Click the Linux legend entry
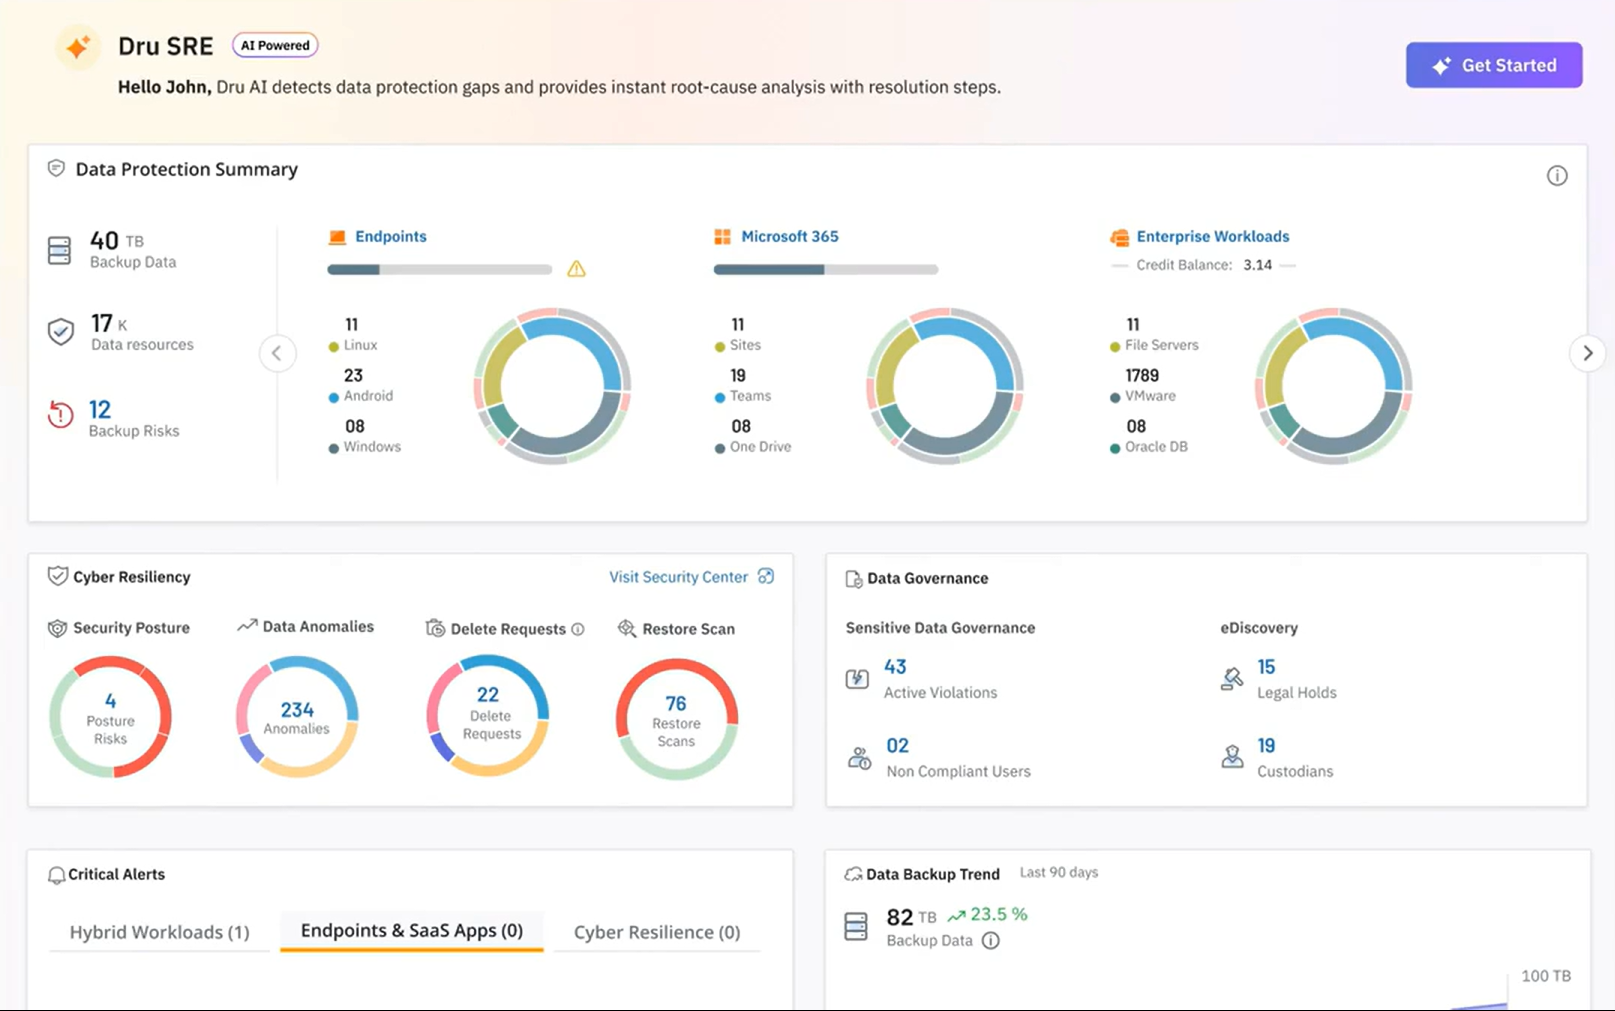1615x1011 pixels. pyautogui.click(x=353, y=345)
